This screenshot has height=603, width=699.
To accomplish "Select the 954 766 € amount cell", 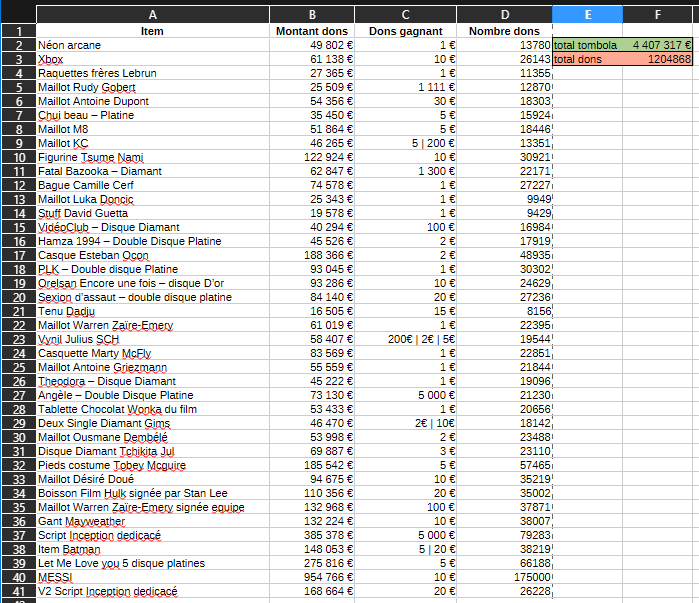I will (x=312, y=577).
